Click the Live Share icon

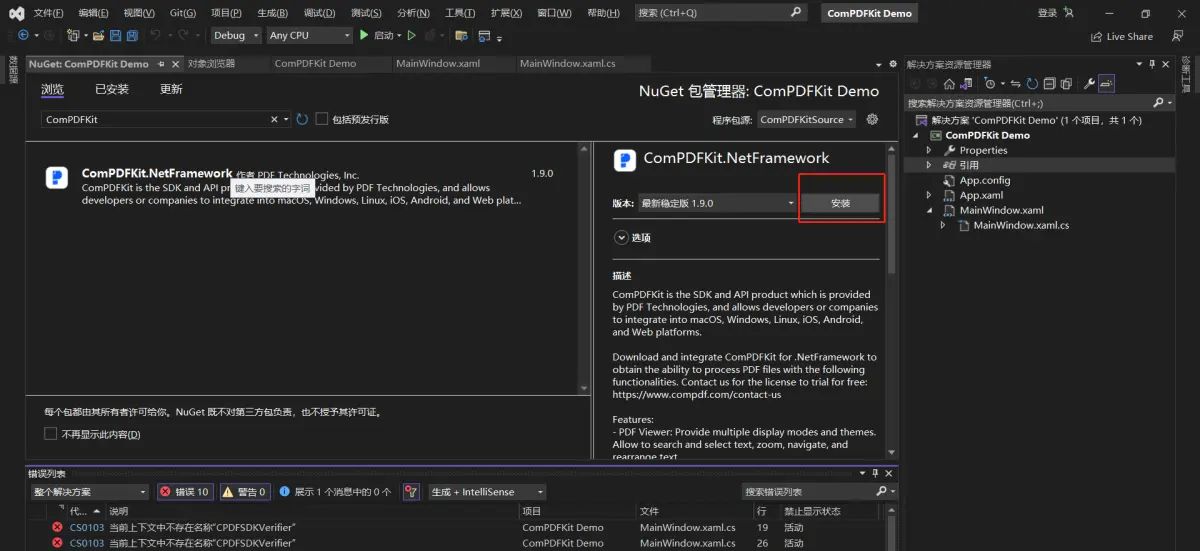pyautogui.click(x=1096, y=36)
